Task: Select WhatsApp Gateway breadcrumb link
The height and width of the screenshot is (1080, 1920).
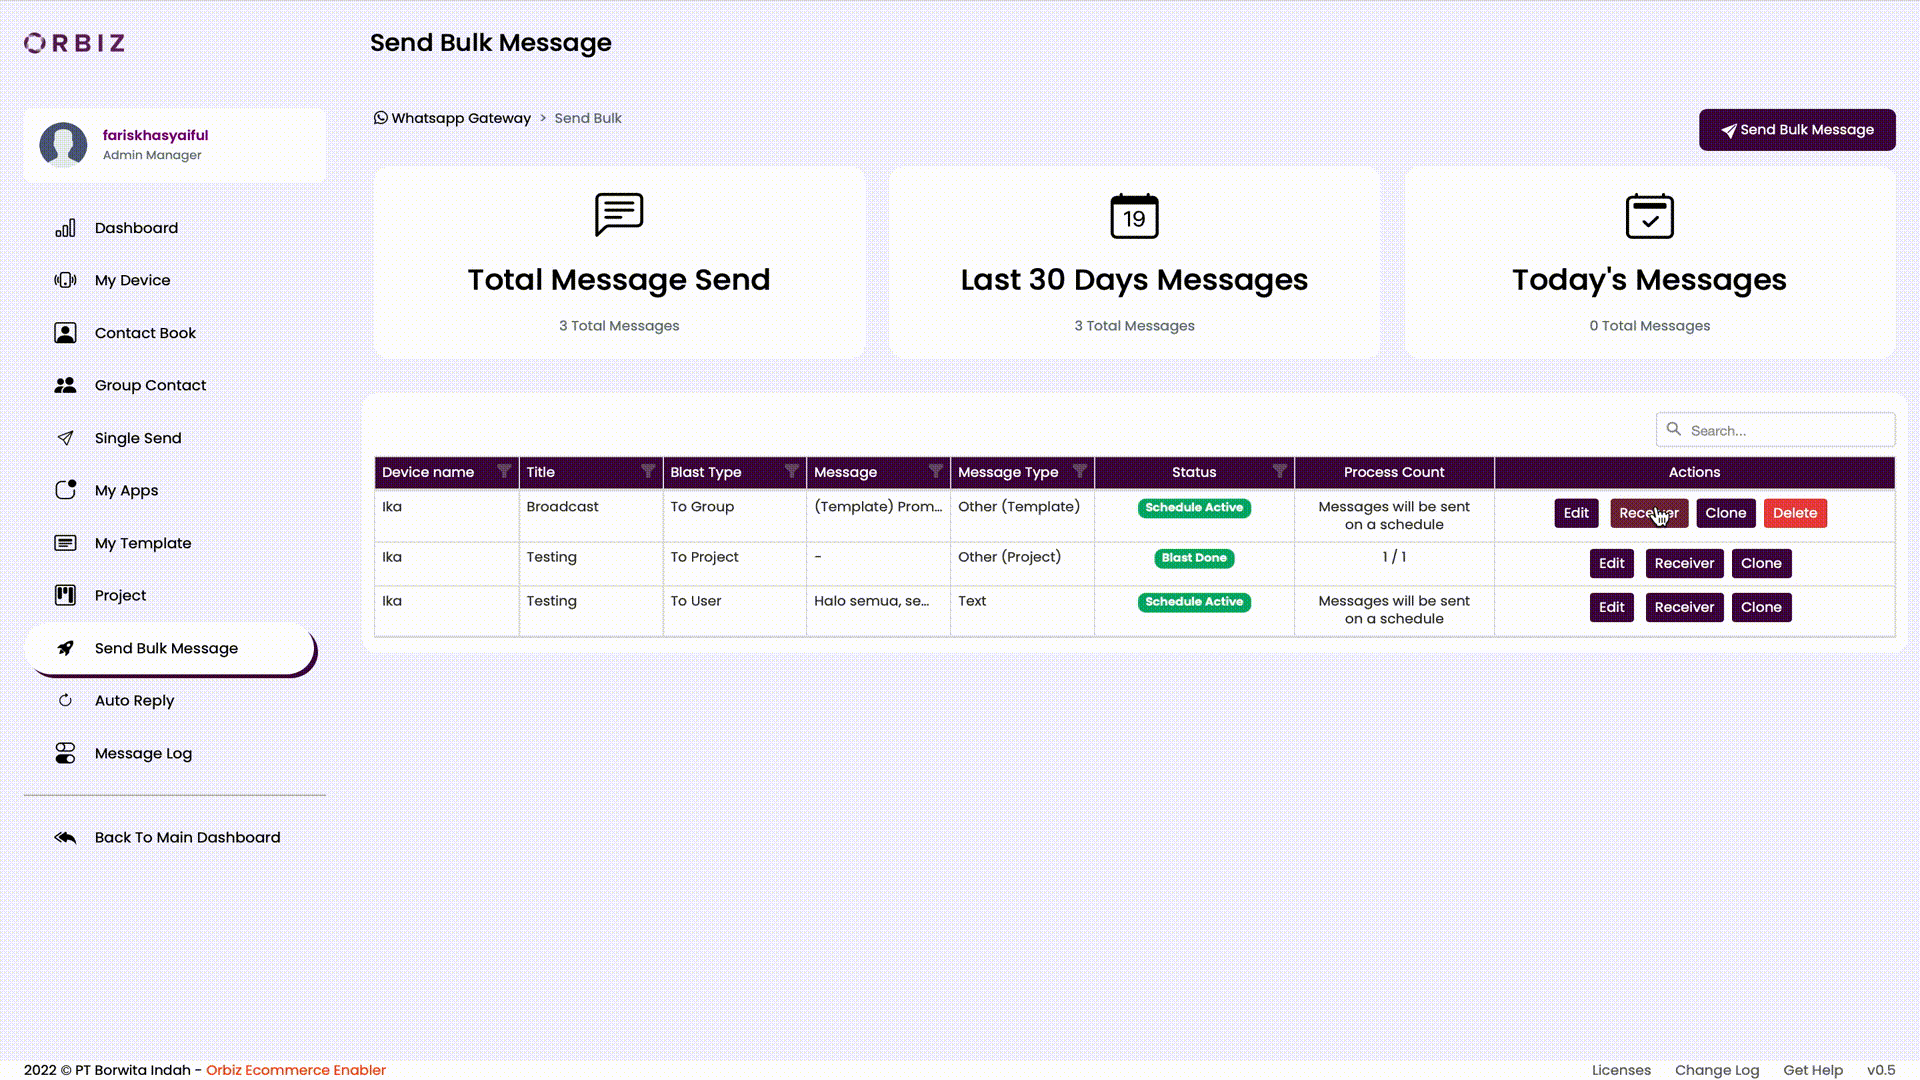Action: (460, 117)
